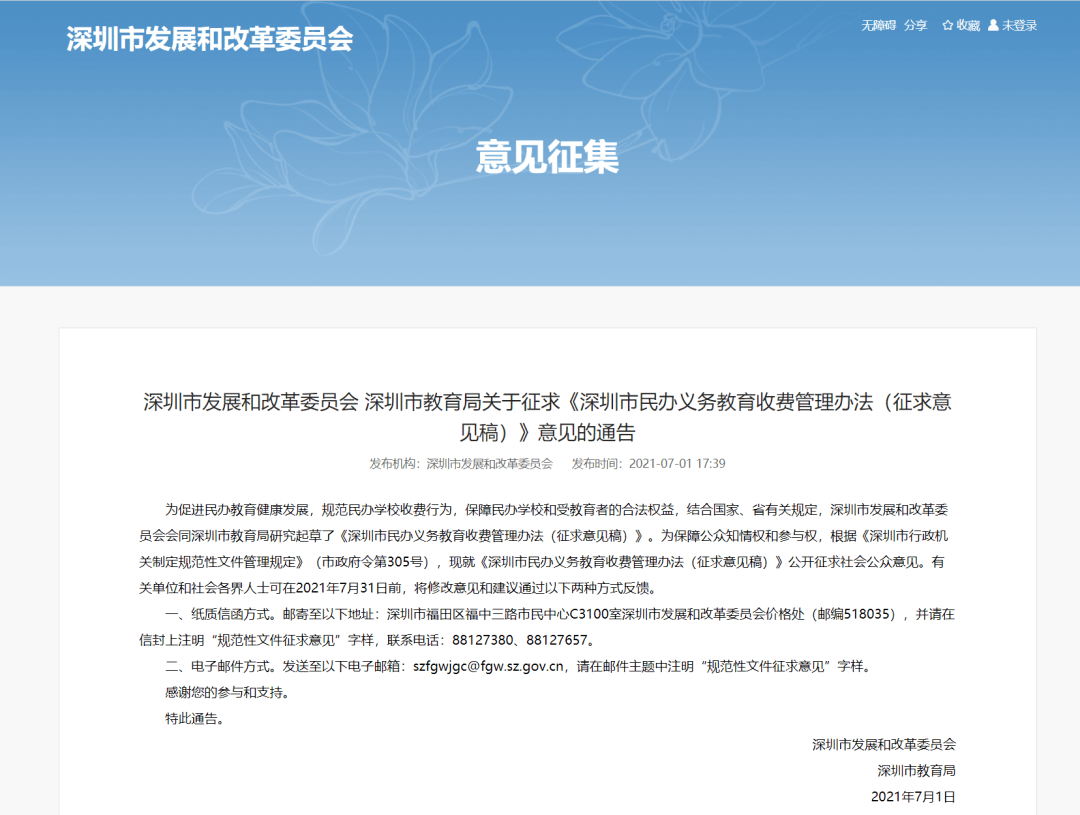Click the email address szfgwjgc@fgw.sz.gov.cn
Image resolution: width=1080 pixels, height=815 pixels.
(490, 666)
